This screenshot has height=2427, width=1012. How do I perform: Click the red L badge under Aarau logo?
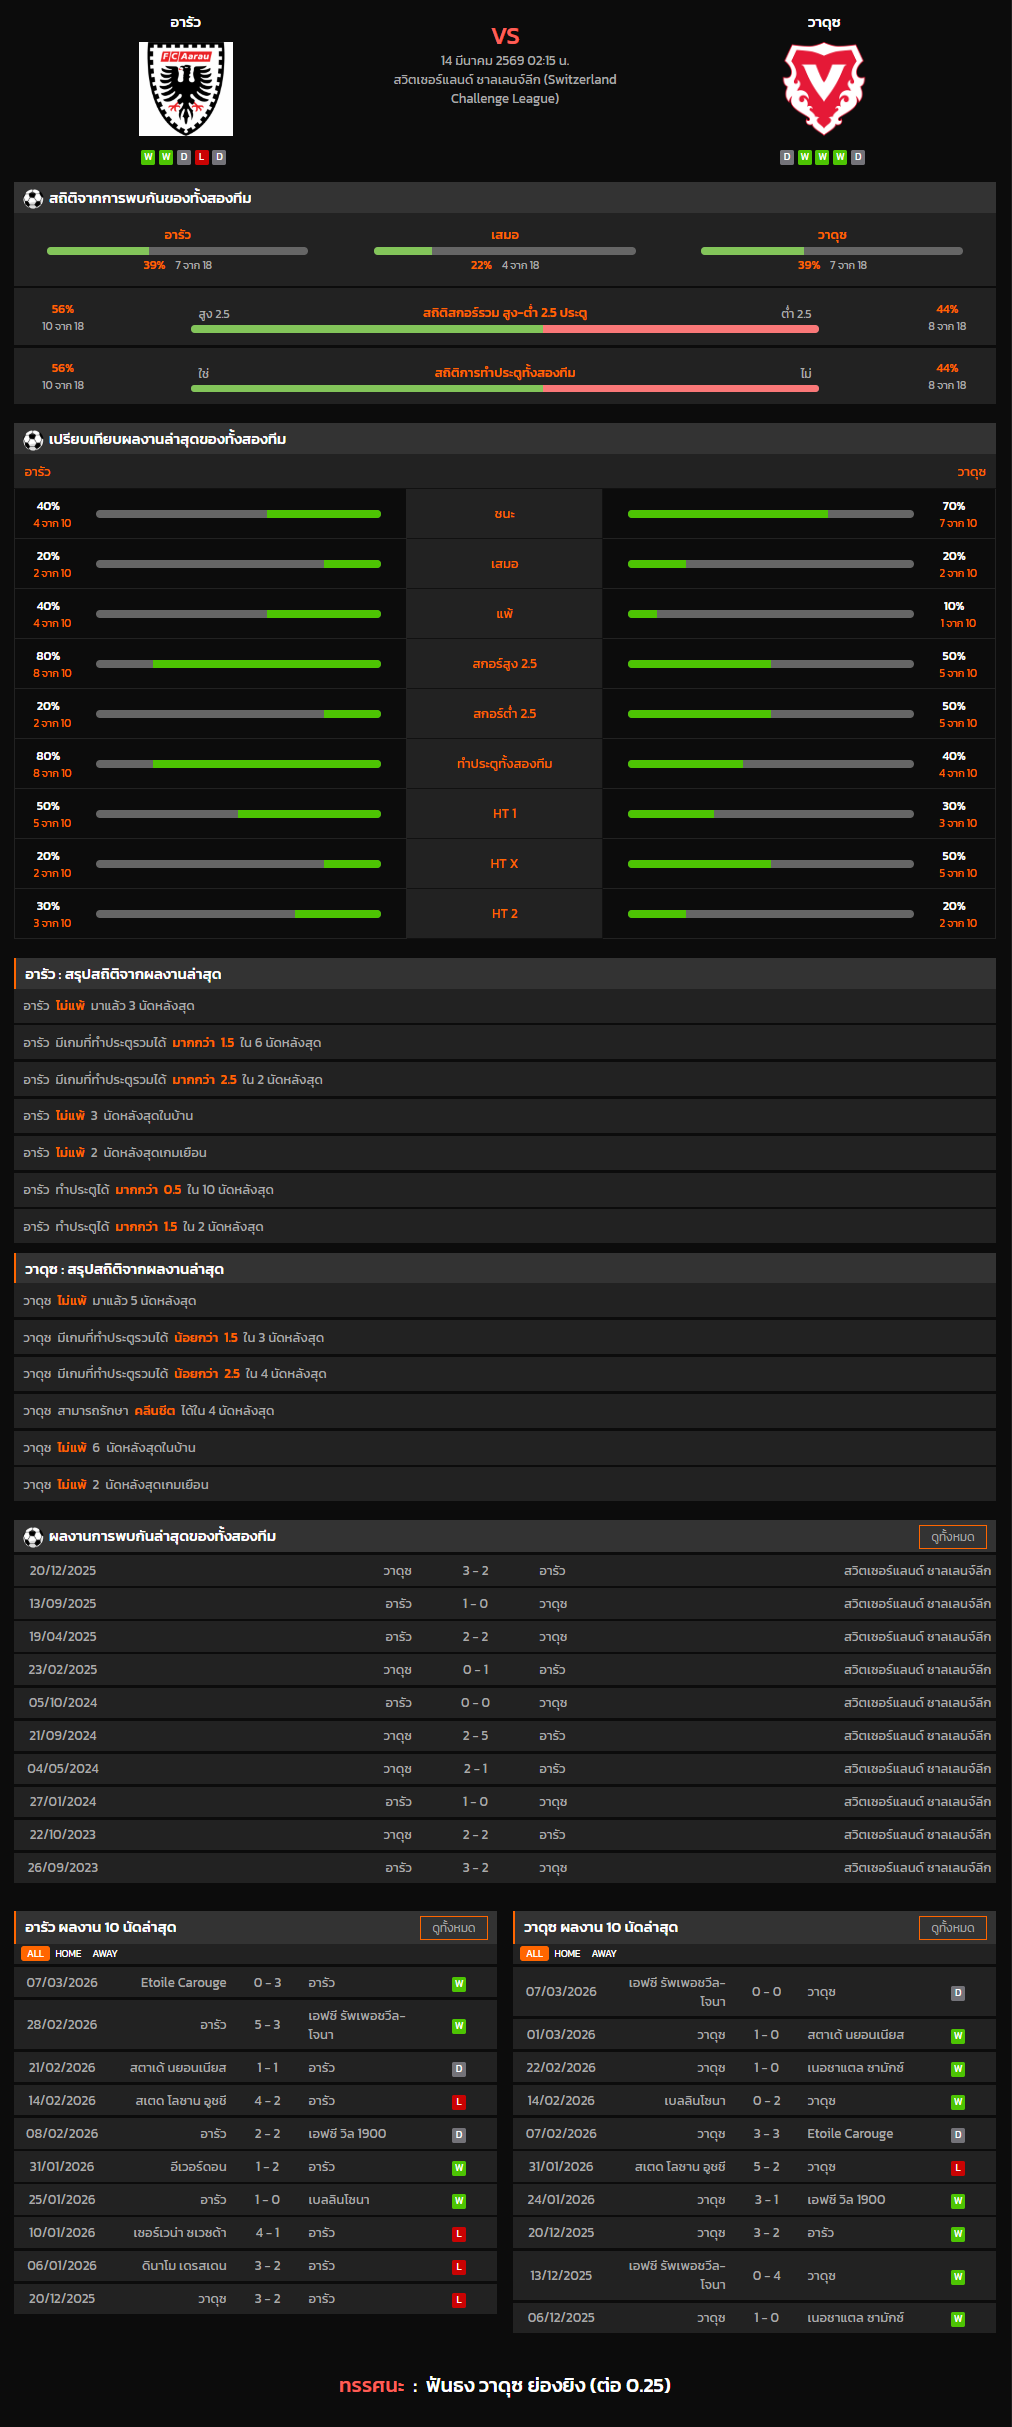[x=202, y=157]
